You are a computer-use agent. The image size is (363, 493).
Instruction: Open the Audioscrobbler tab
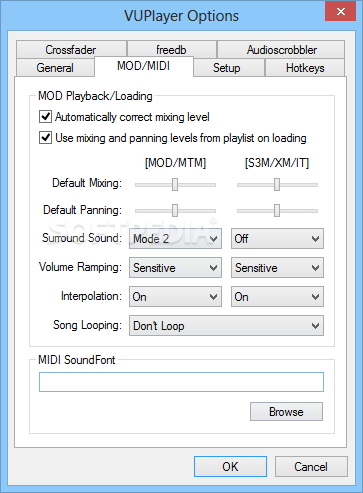click(281, 50)
